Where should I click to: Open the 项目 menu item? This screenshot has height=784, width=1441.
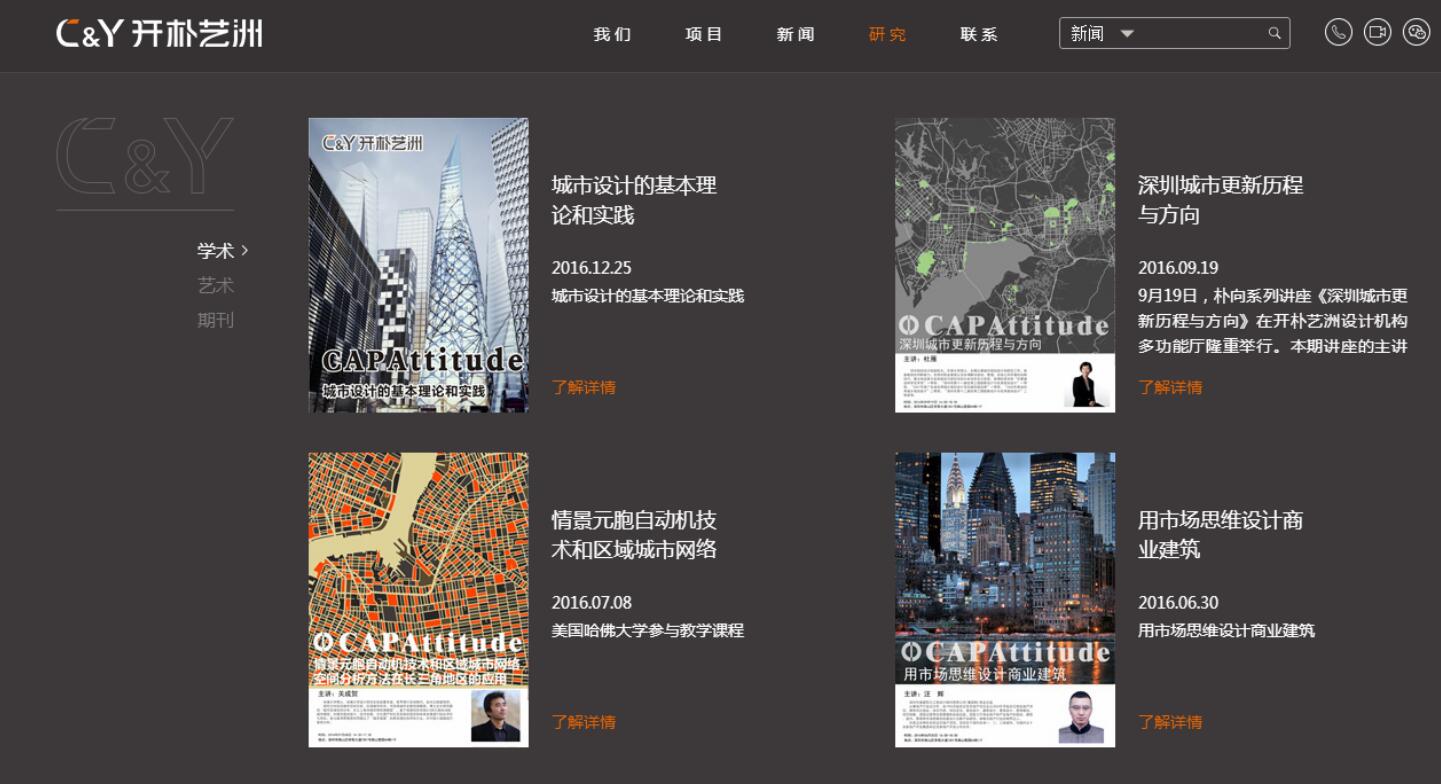pyautogui.click(x=703, y=34)
